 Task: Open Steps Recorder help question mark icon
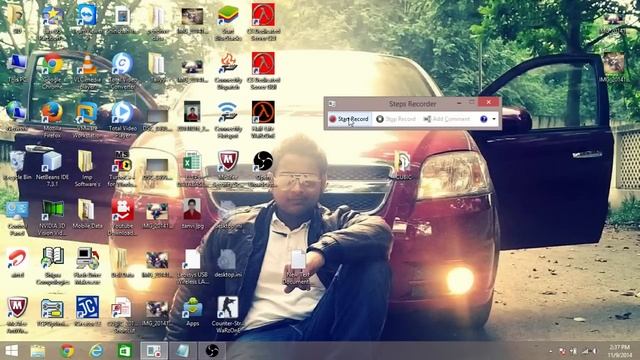point(484,119)
